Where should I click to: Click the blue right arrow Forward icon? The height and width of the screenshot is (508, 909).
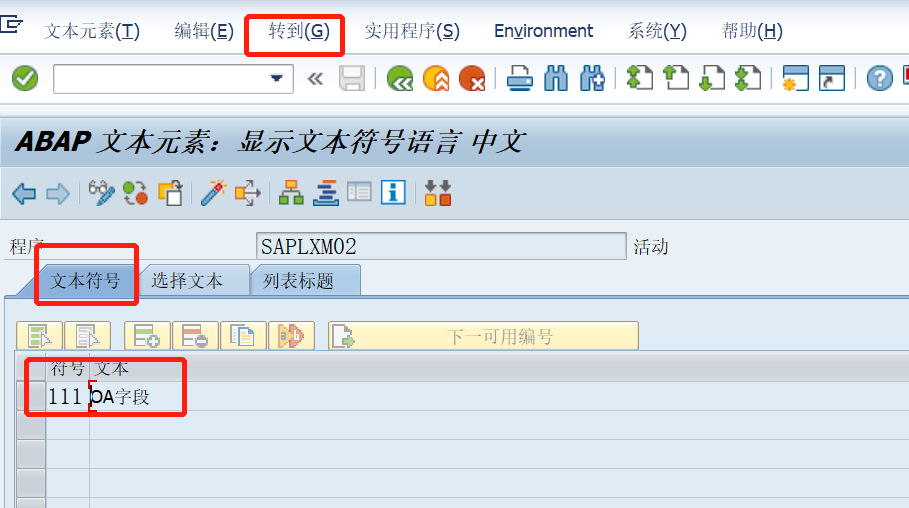tap(57, 193)
